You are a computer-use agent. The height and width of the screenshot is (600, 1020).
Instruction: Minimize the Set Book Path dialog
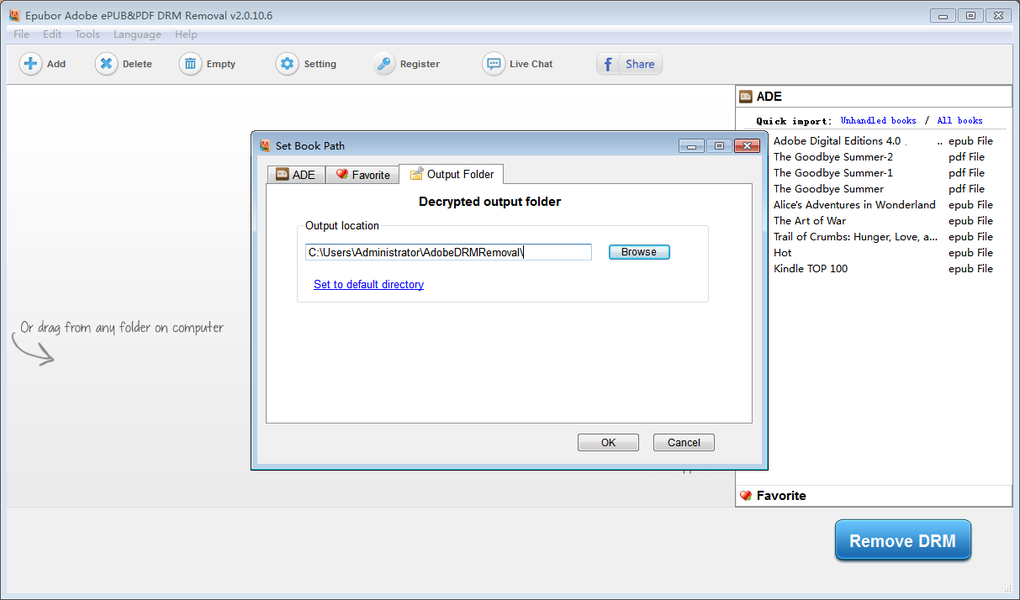point(691,146)
